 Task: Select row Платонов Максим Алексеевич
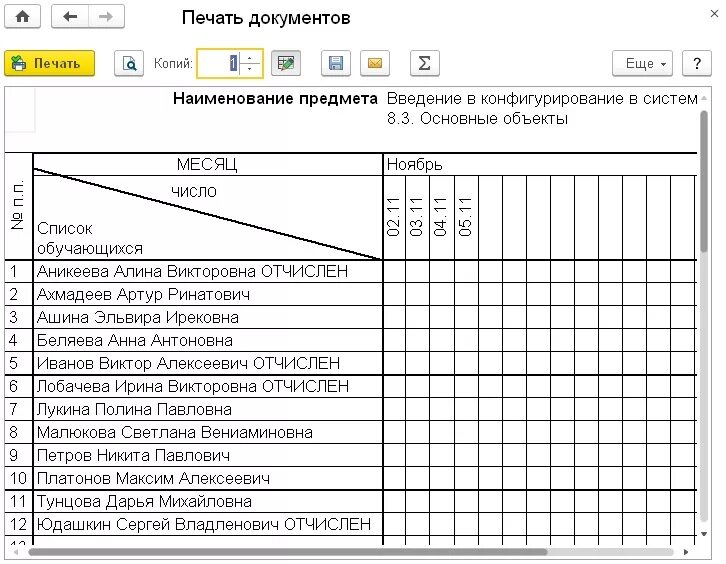click(208, 478)
